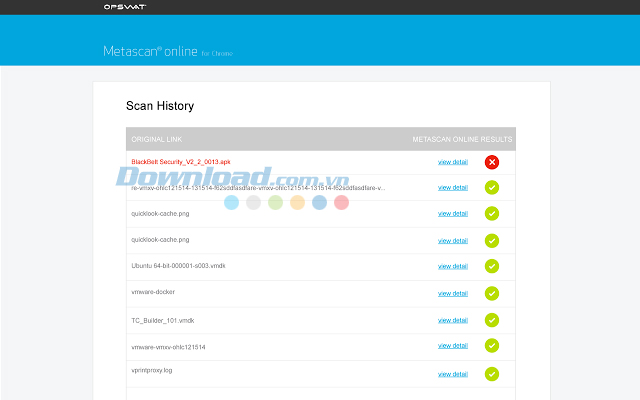
Task: Click green check icon for re-vmxv-ohlc121514 row
Action: click(492, 188)
